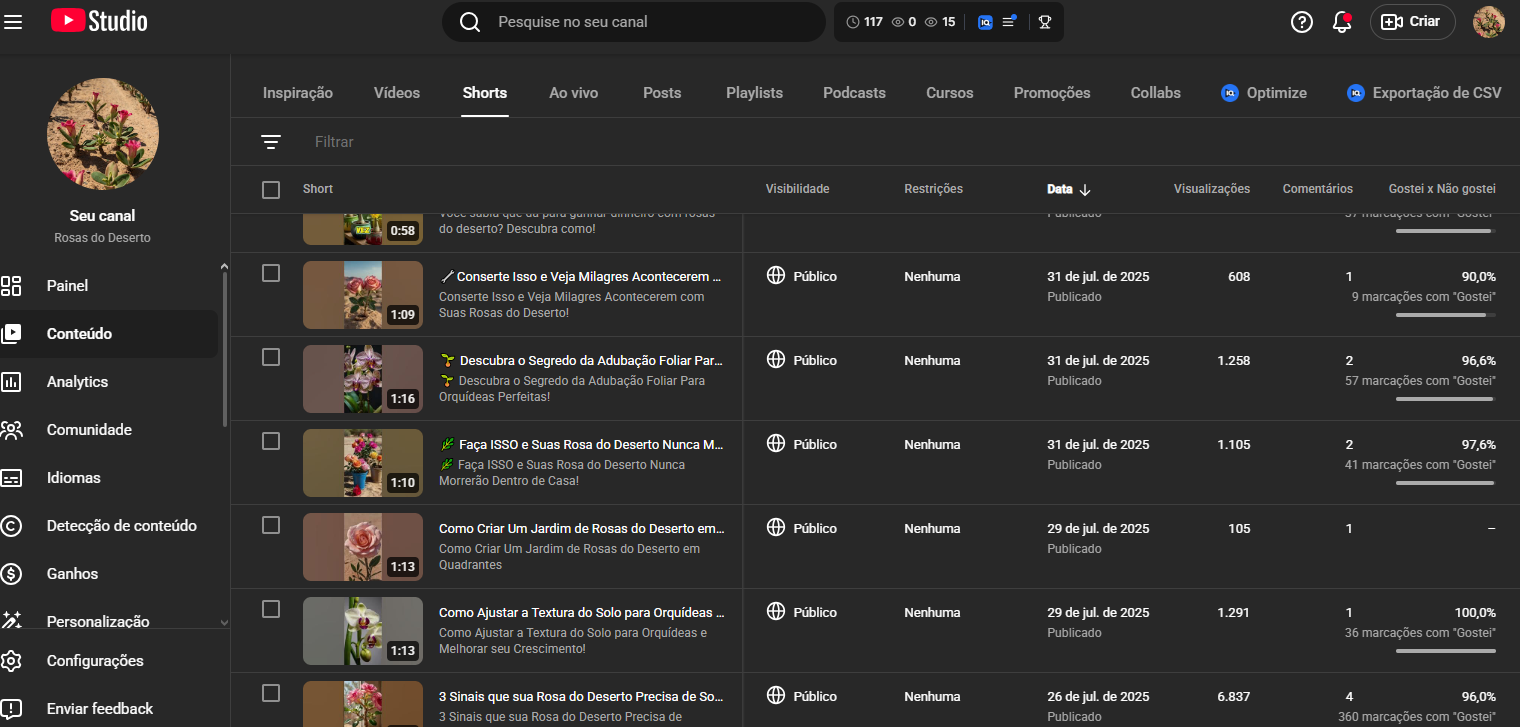The image size is (1520, 727).
Task: Open 'Descubra o Segredo da Adubação Foliar' title
Action: point(590,360)
